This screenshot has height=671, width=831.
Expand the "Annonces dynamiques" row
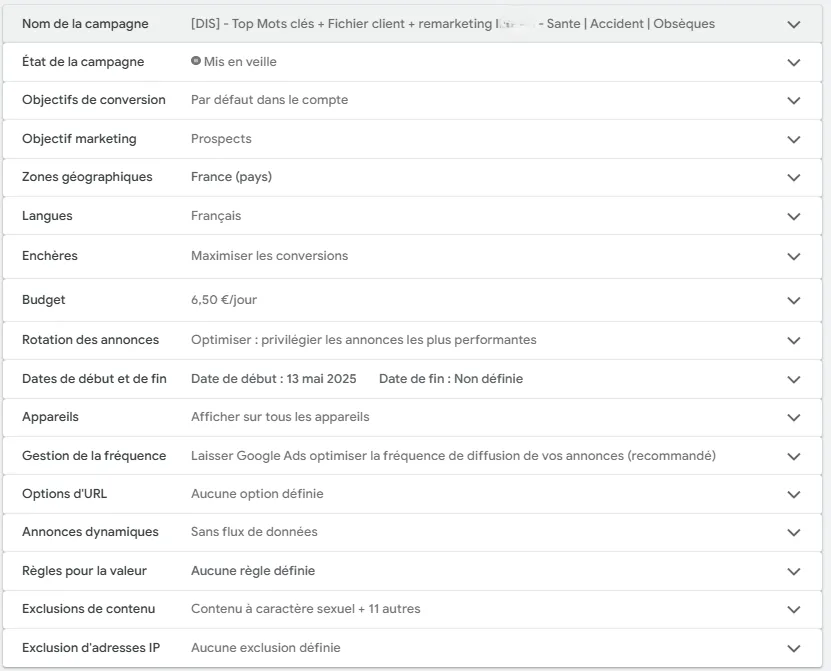point(794,532)
